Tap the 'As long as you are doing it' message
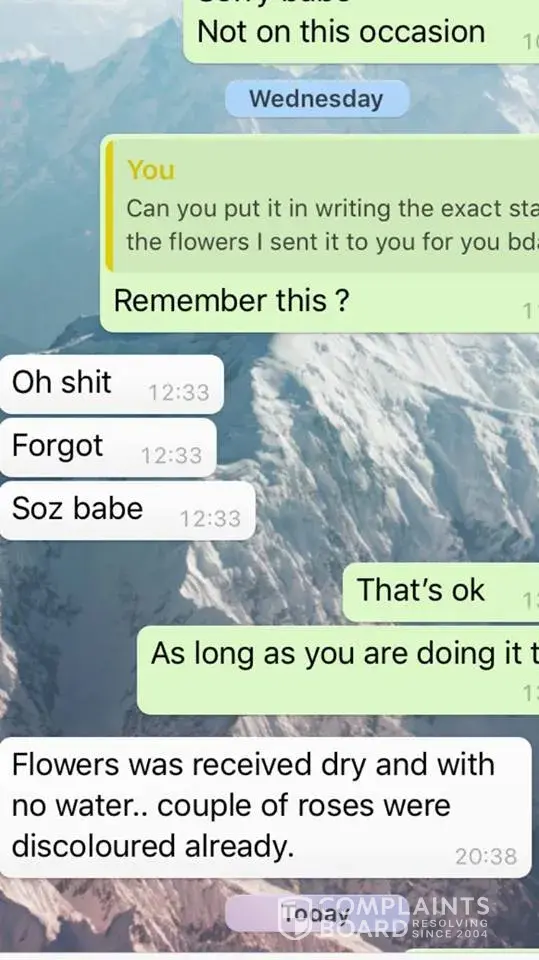 click(x=338, y=670)
